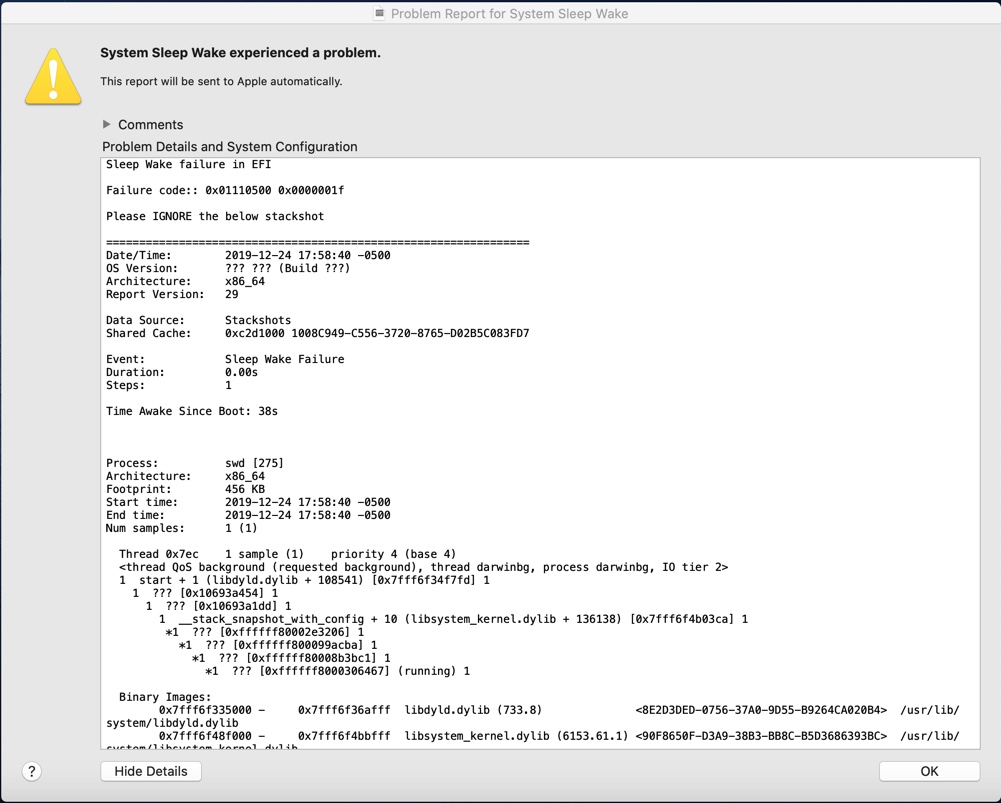Viewport: 1001px width, 803px height.
Task: Open help with the question mark button
Action: (x=32, y=771)
